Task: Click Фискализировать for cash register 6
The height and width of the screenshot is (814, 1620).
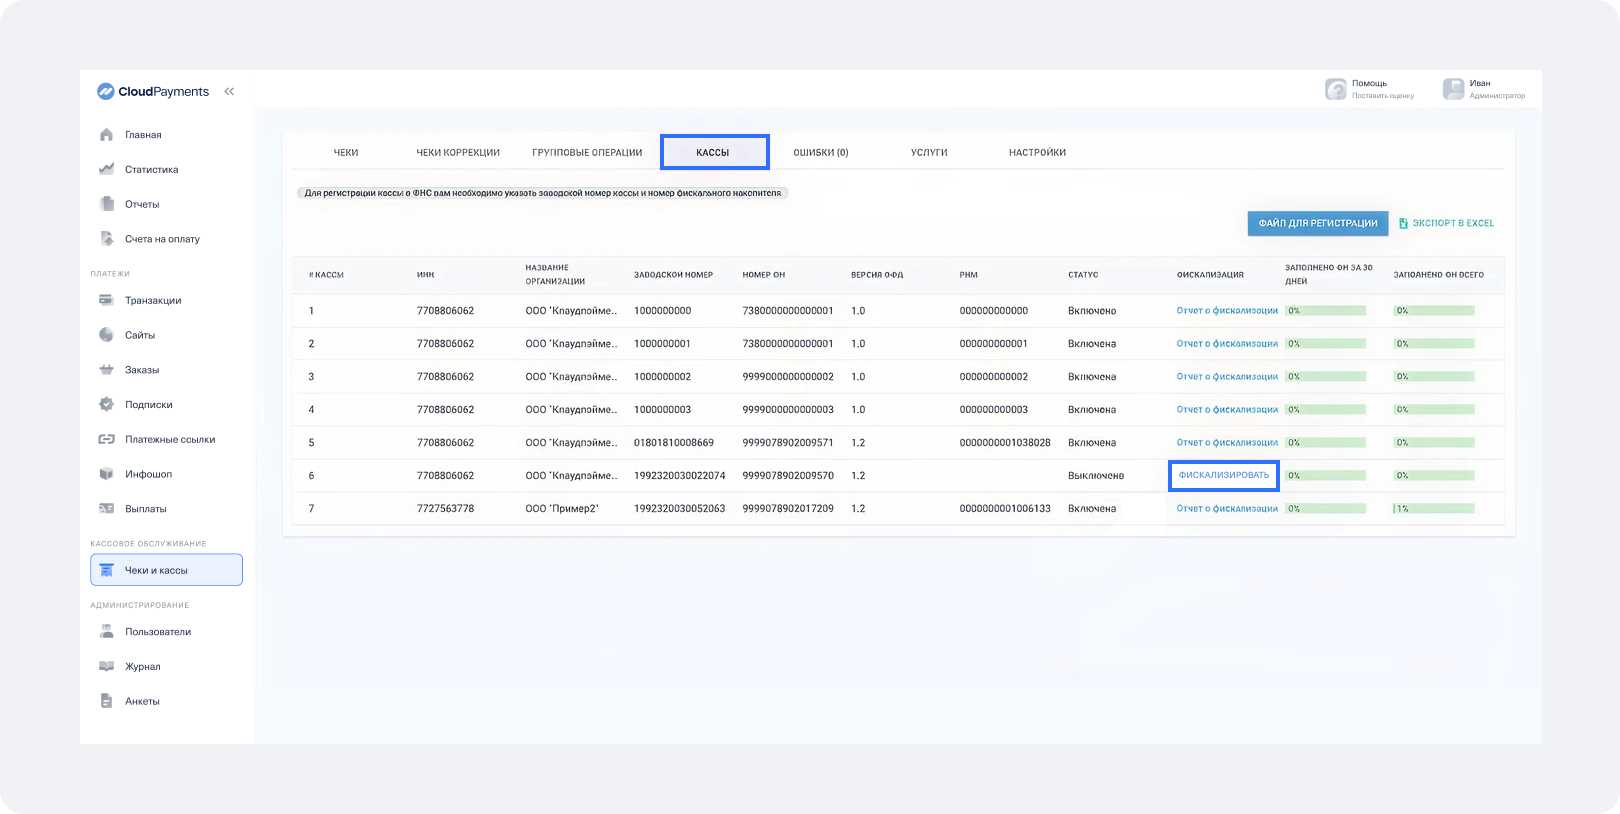Action: click(1223, 475)
